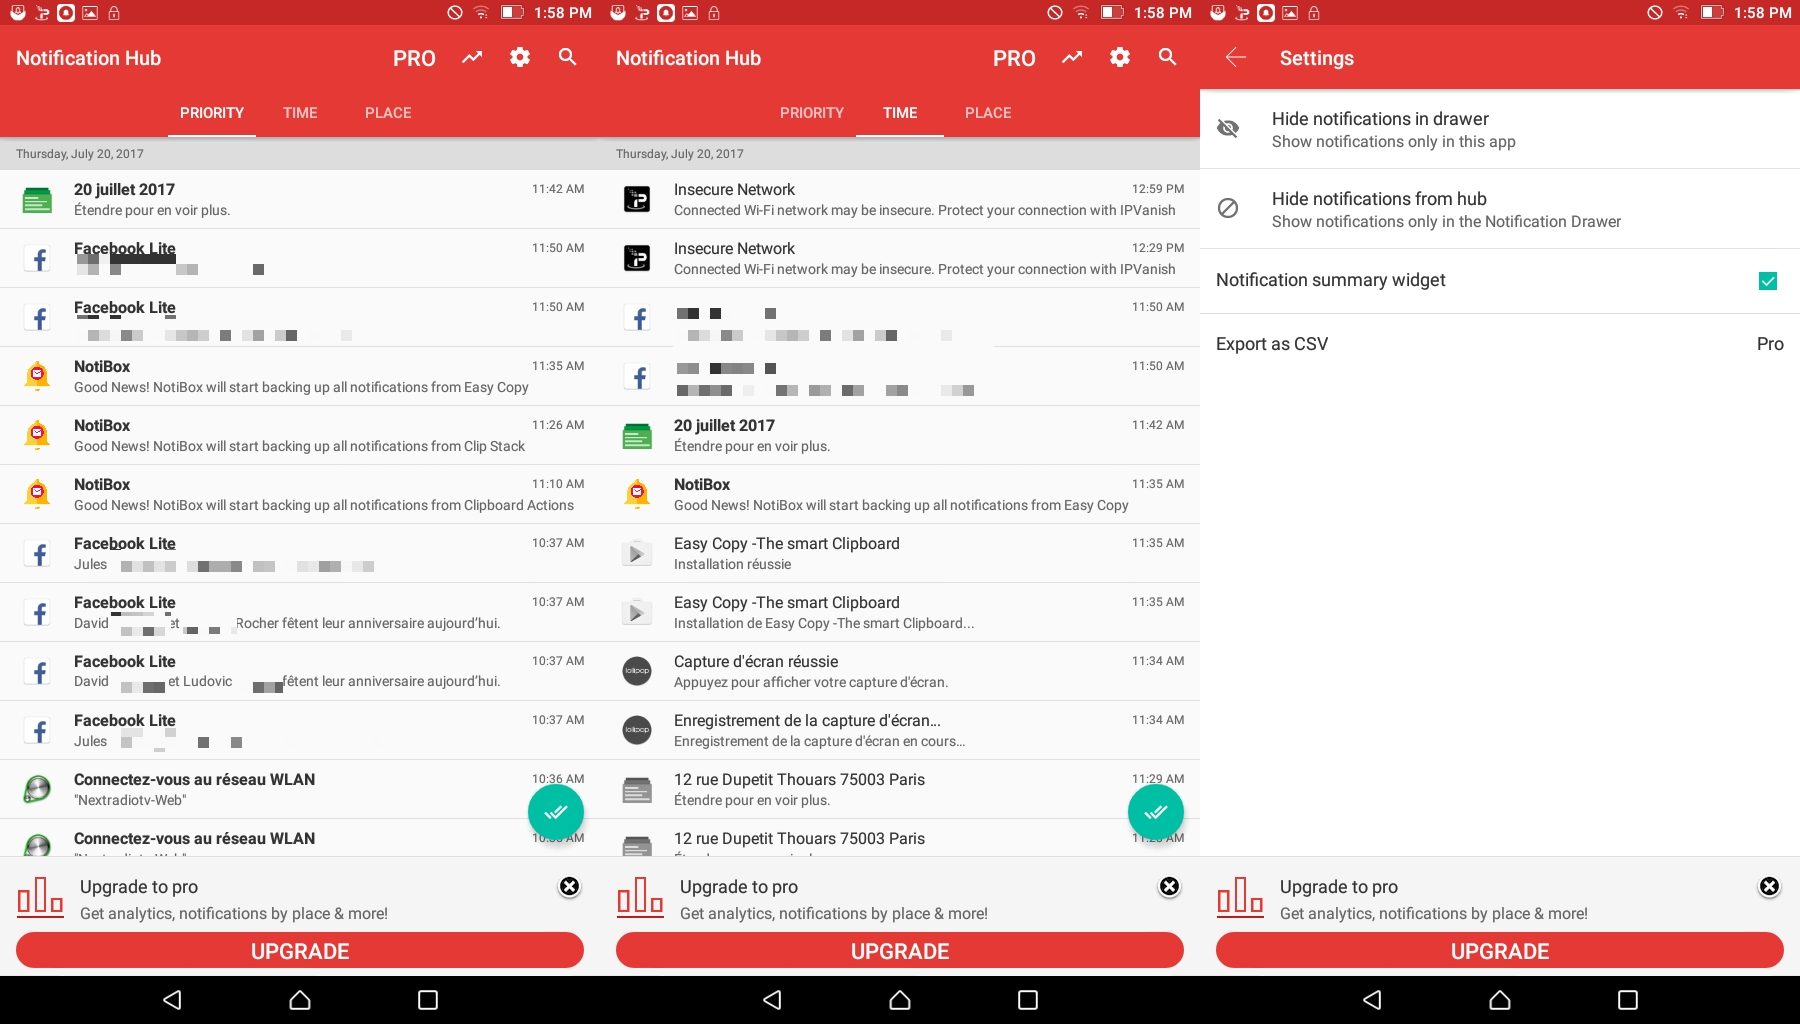
Task: Tap search magnifier in left screen header
Action: [568, 58]
